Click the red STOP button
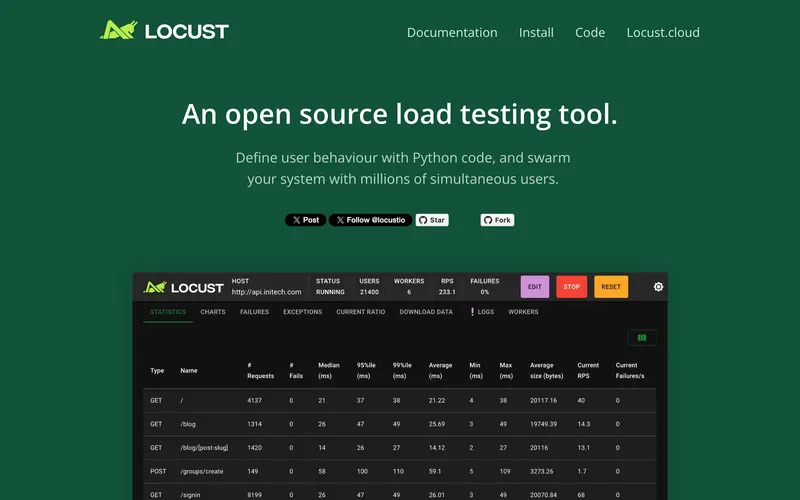 point(571,287)
